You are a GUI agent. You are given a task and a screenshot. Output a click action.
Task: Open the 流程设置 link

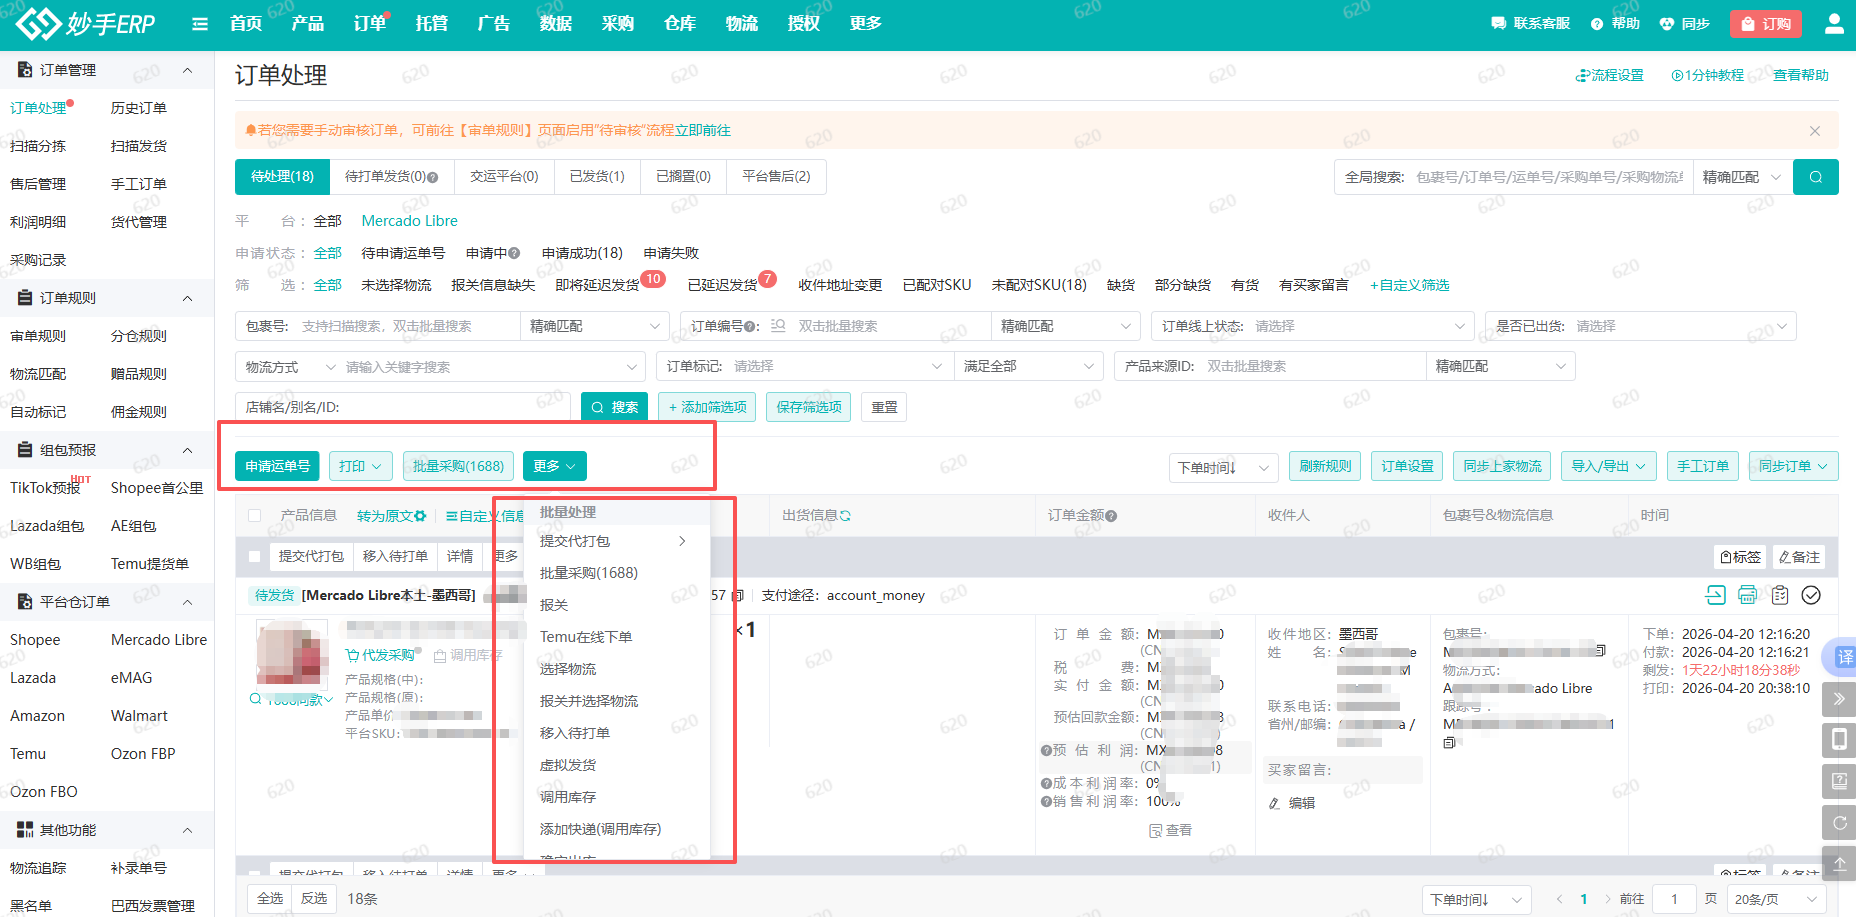(x=1610, y=75)
